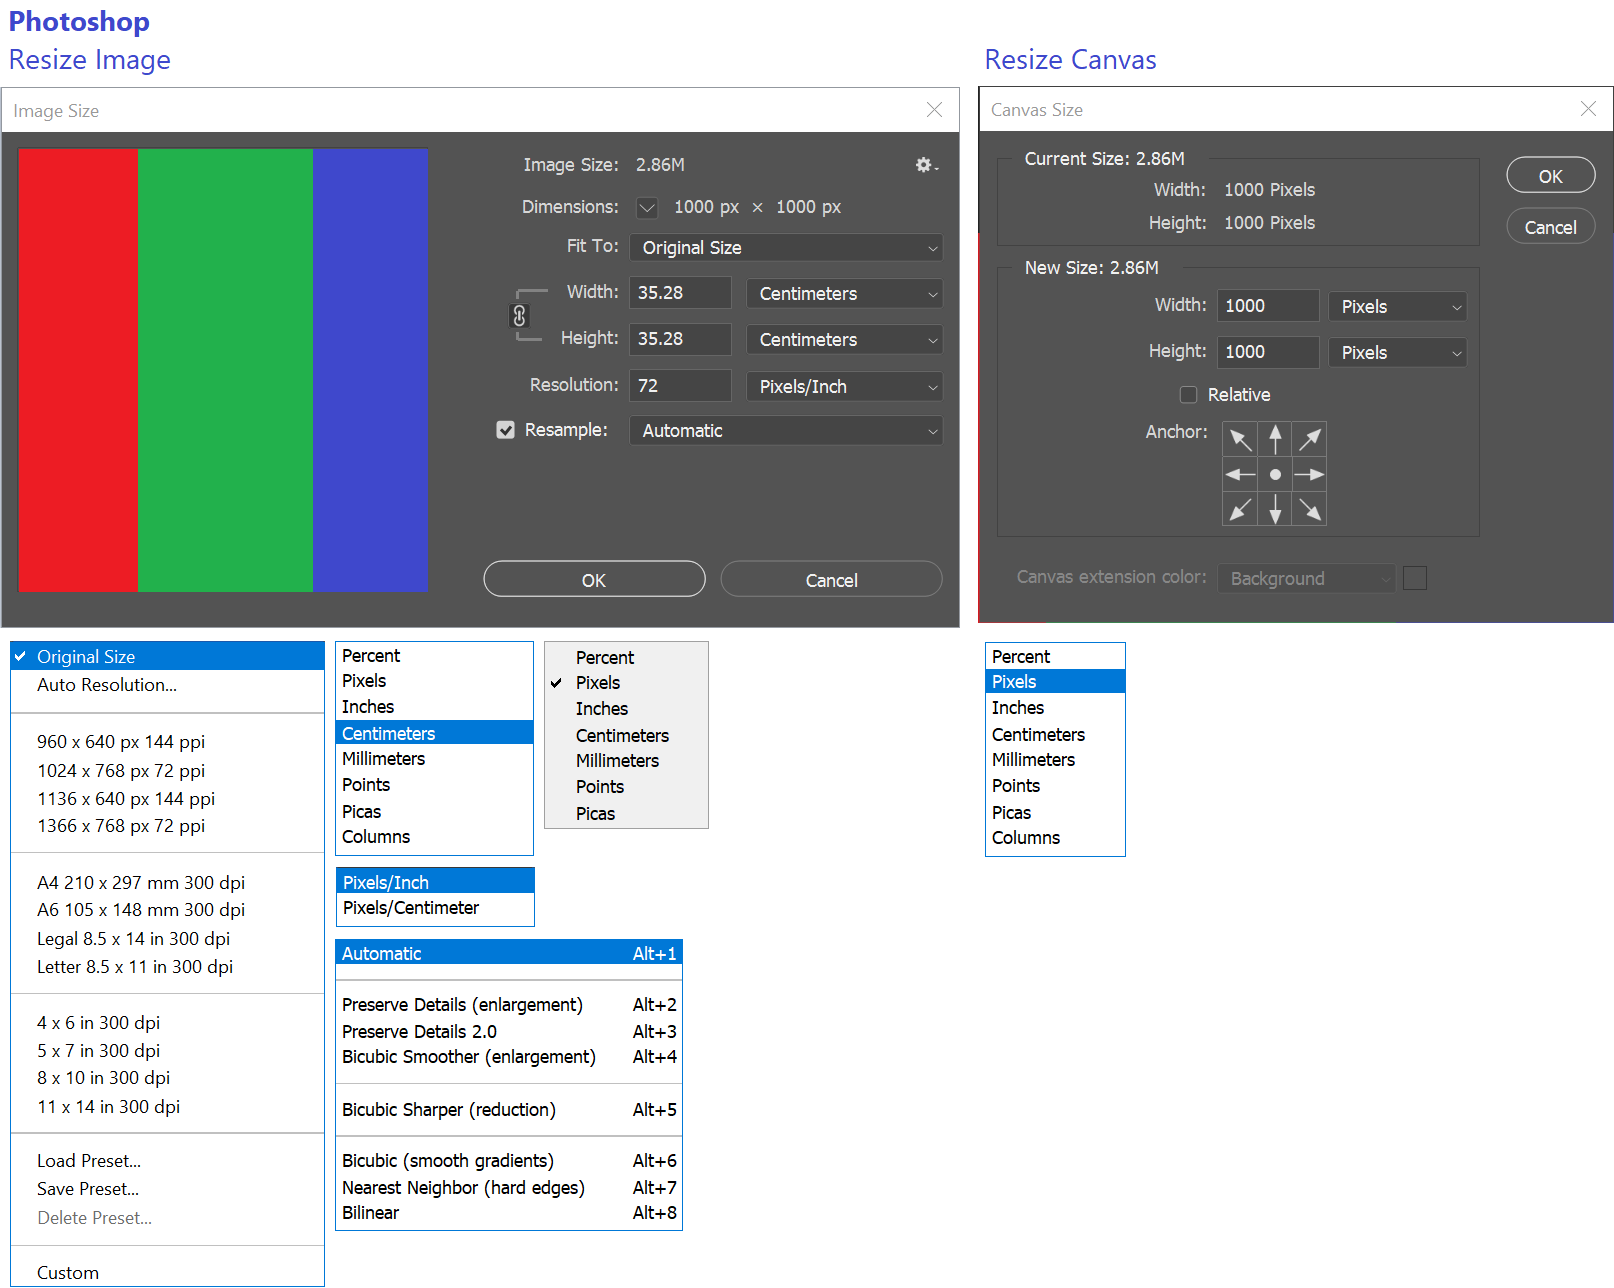Set anchor to the top-left arrow

click(x=1240, y=439)
